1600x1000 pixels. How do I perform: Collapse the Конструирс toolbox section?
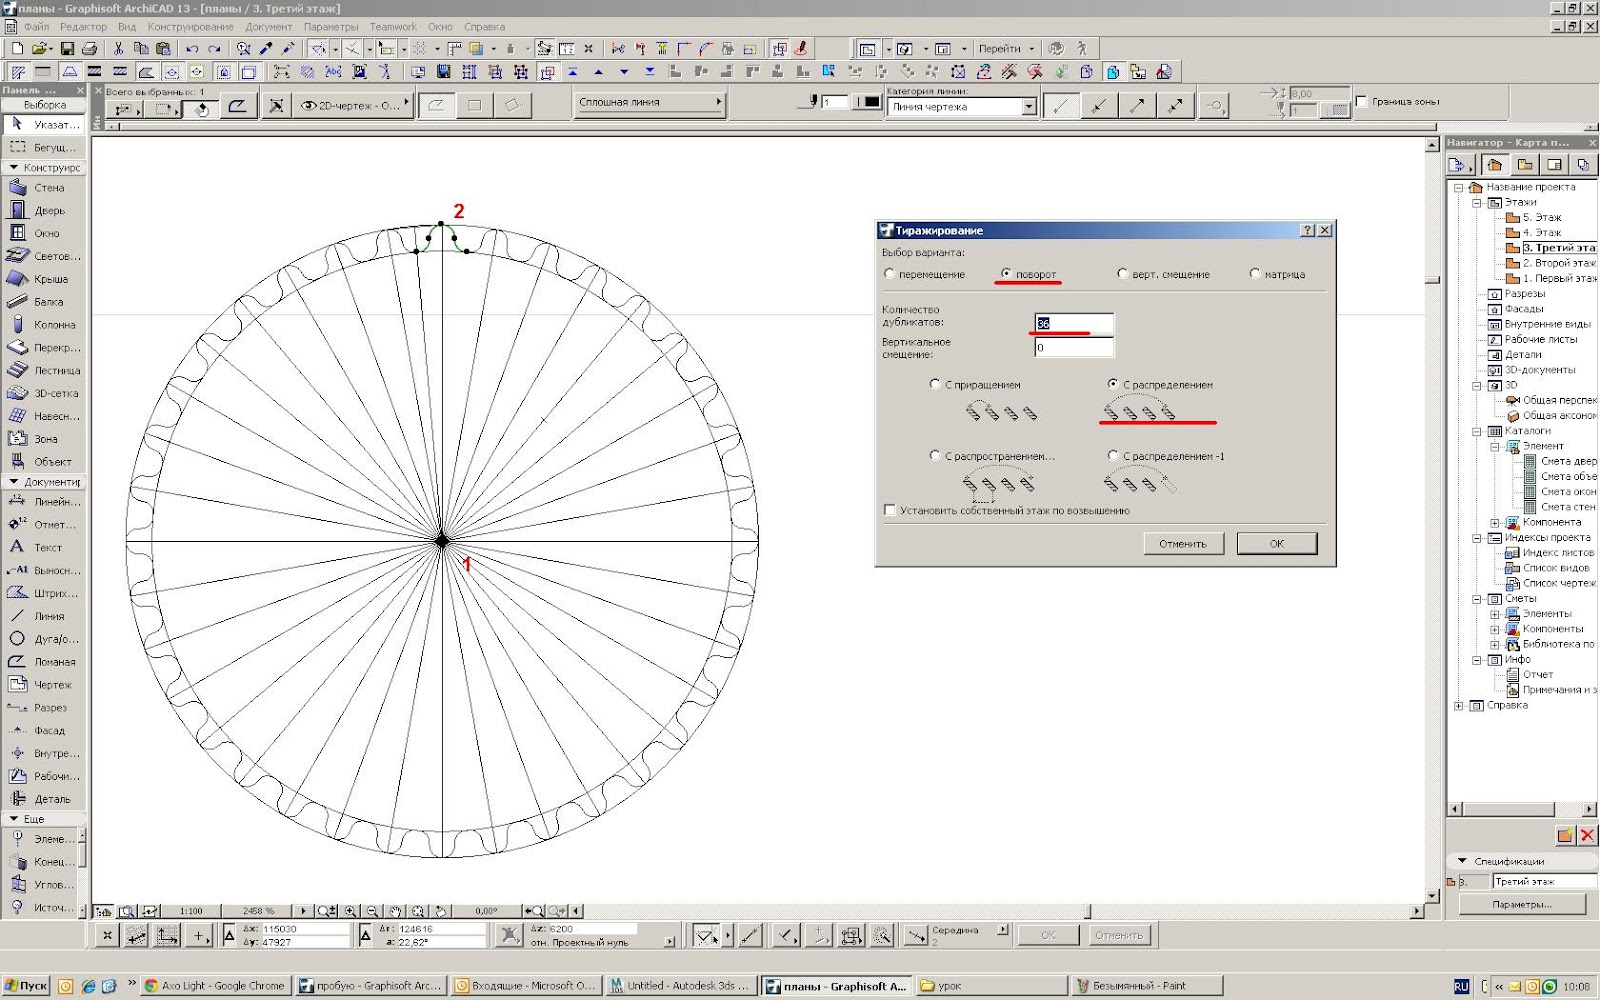pyautogui.click(x=14, y=167)
